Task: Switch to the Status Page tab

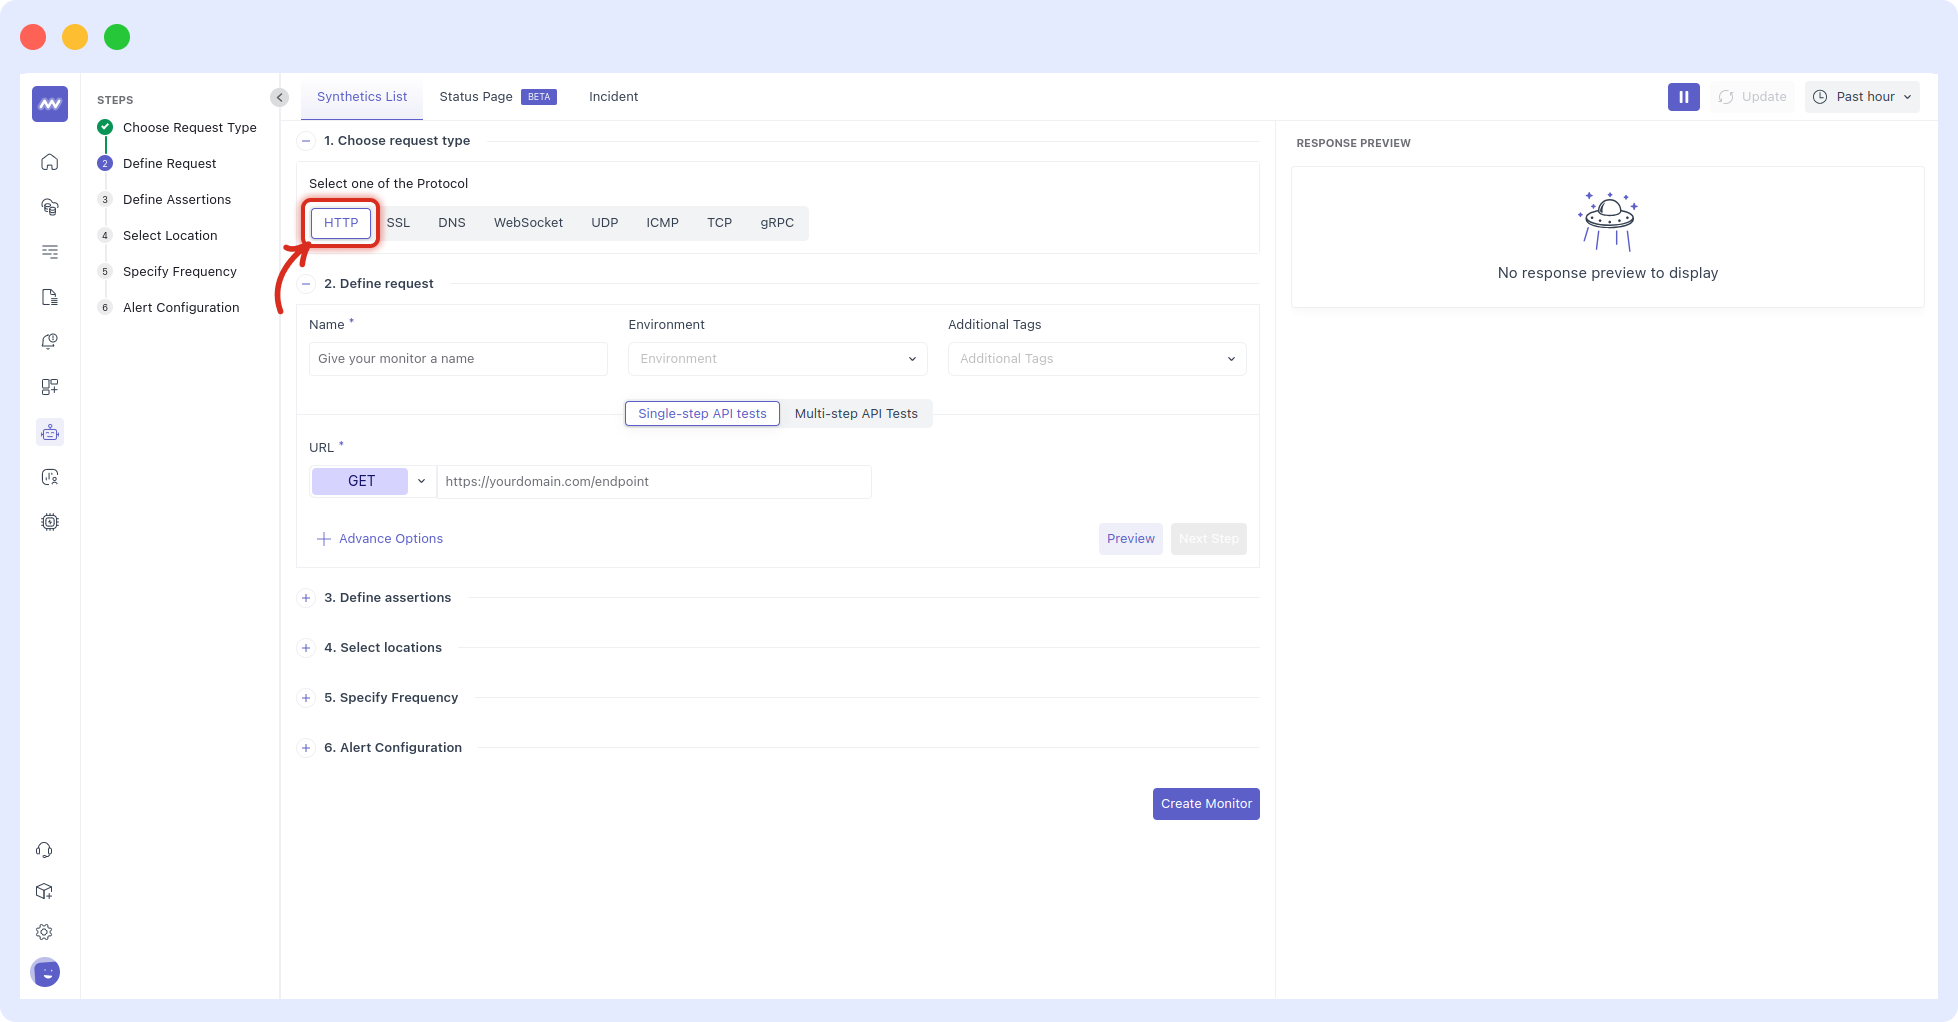Action: (476, 96)
